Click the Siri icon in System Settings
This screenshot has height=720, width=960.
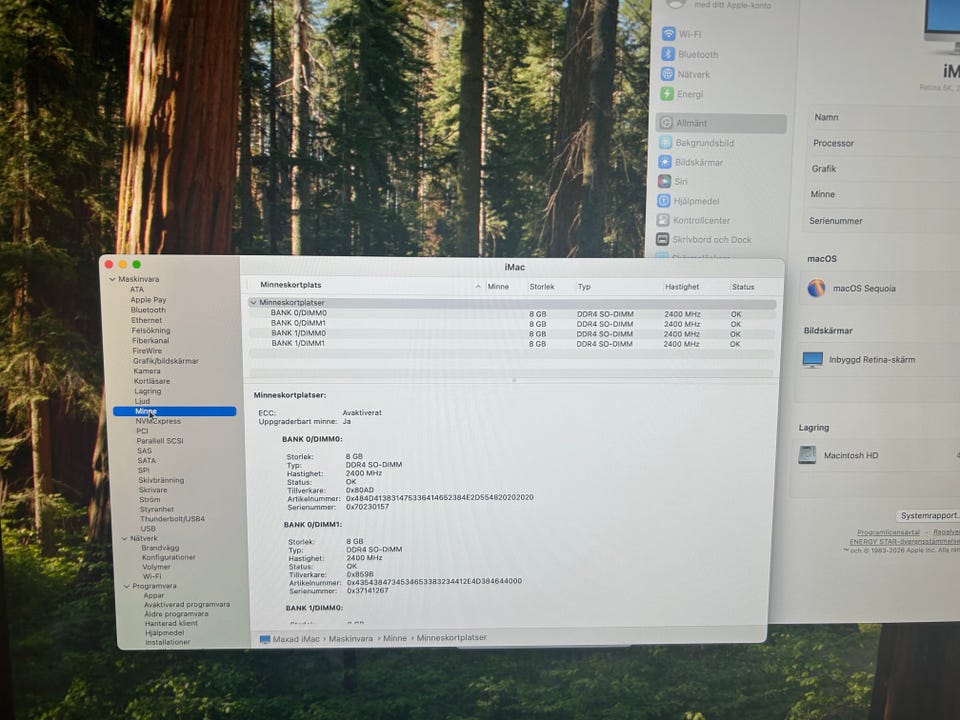[664, 181]
